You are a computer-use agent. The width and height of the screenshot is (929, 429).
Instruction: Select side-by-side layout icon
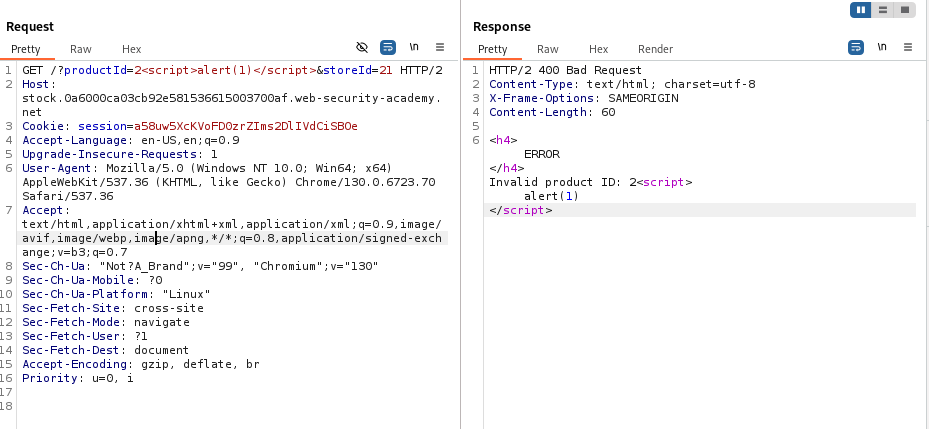(x=860, y=10)
